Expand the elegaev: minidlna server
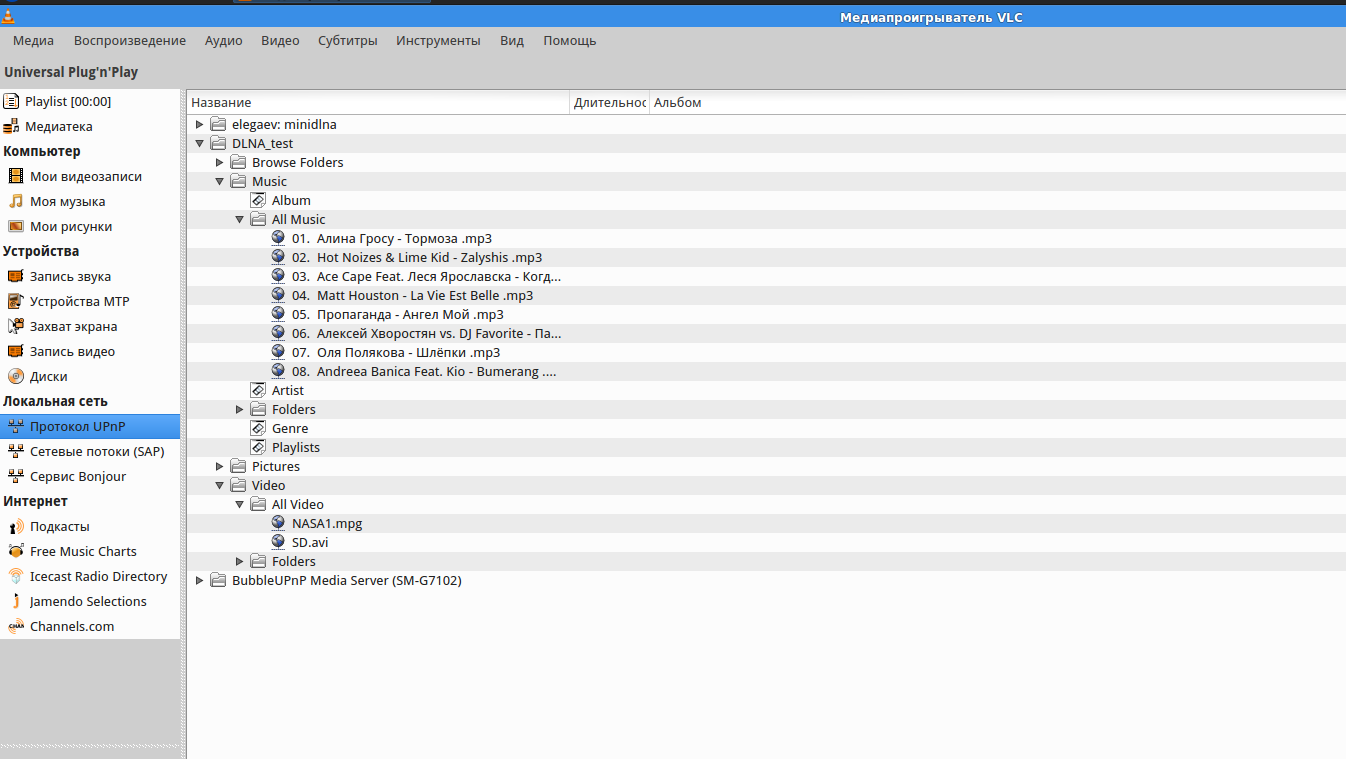Screen dimensions: 1346x759 [200, 124]
